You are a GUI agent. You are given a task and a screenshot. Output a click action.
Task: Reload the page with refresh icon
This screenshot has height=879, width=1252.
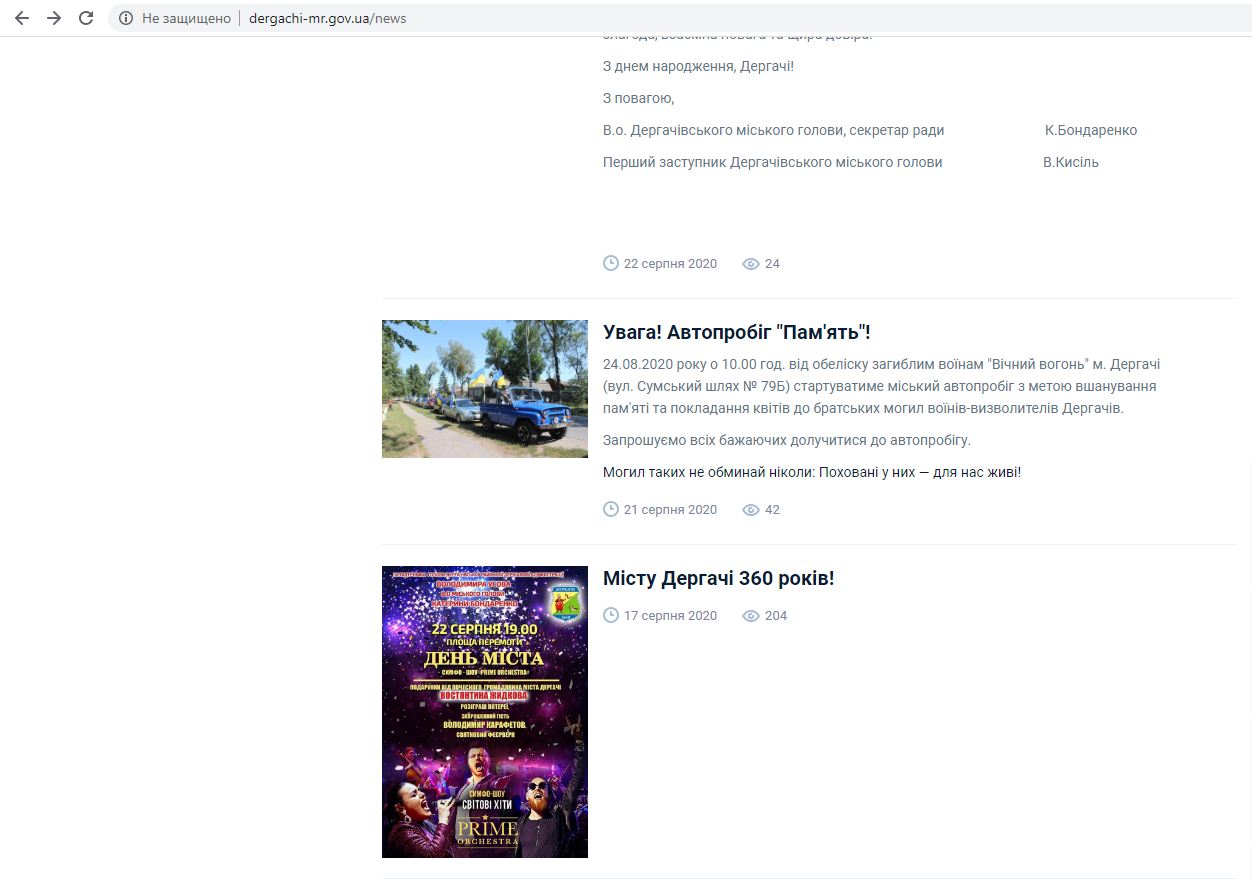(x=86, y=18)
